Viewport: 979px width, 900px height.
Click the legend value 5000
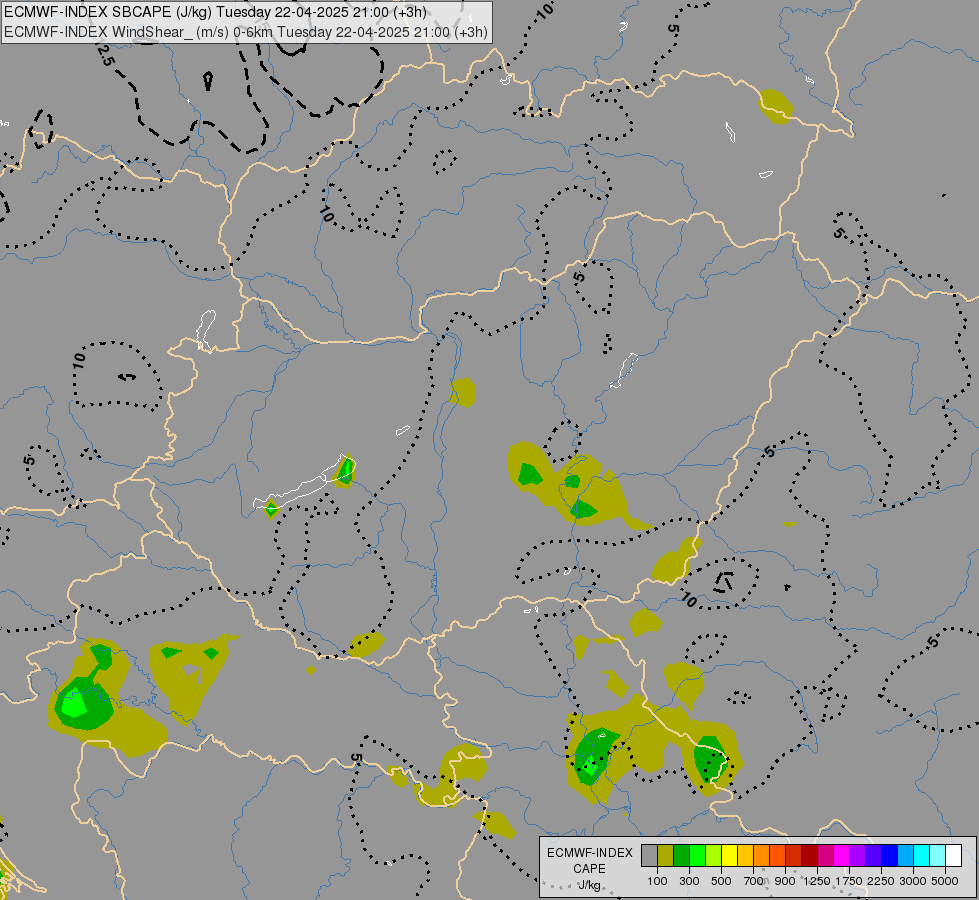(945, 881)
